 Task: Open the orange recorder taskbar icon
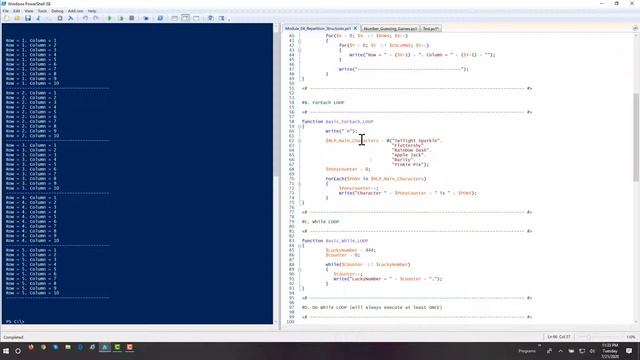point(129,347)
